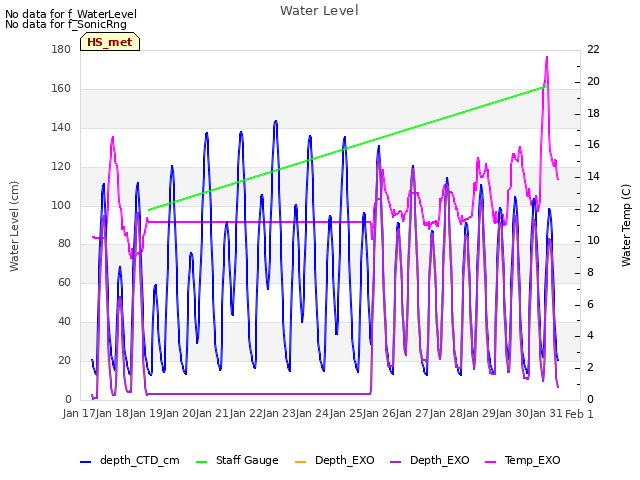Click the 180 left axis tick label

pos(61,49)
